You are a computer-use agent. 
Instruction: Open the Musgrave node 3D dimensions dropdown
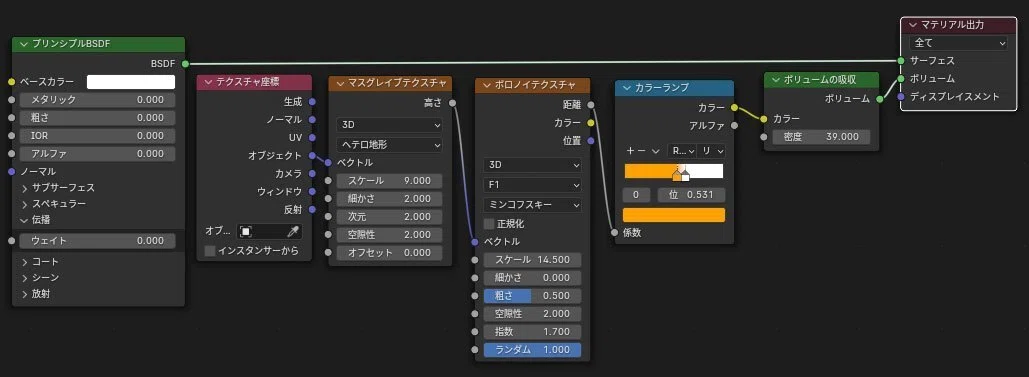coord(389,125)
